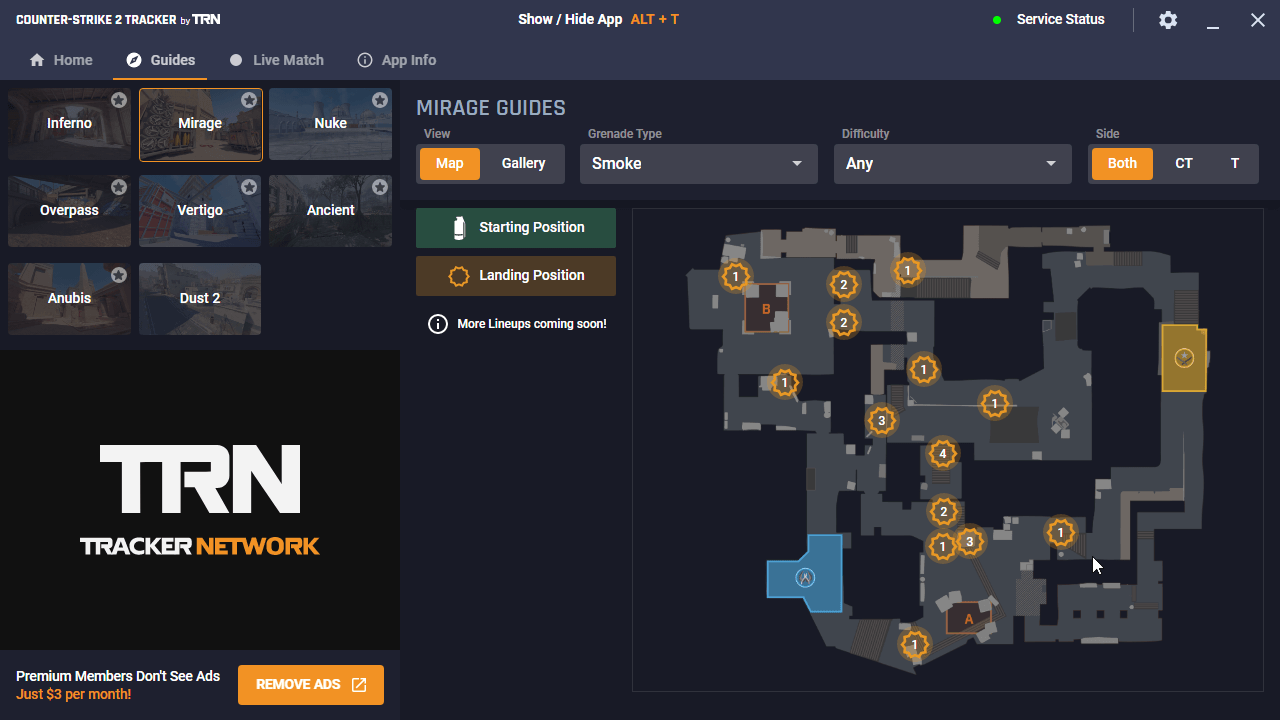Viewport: 1280px width, 720px height.
Task: Select the 3 marker upper-left of marker 4
Action: coord(881,421)
